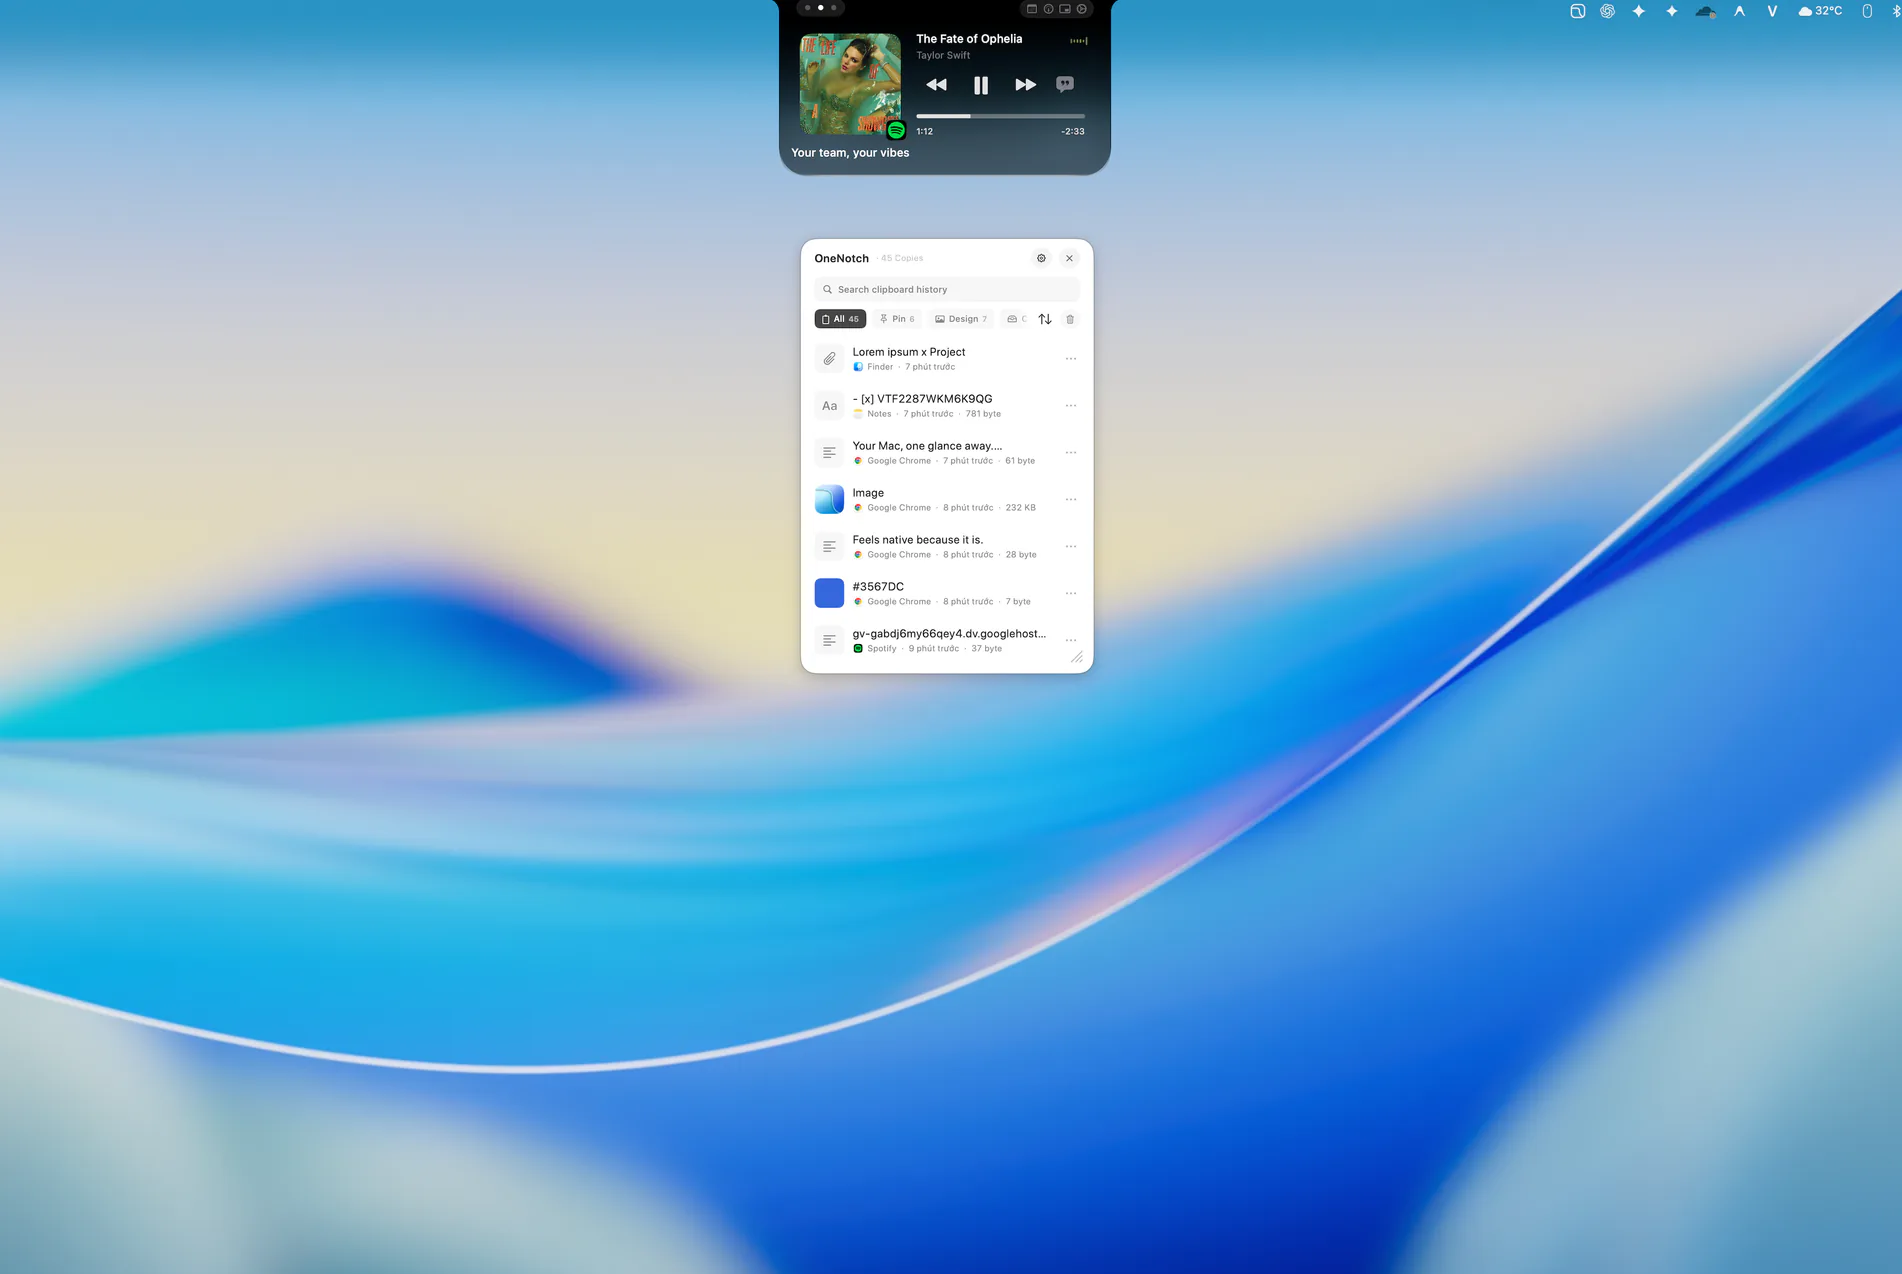Image resolution: width=1902 pixels, height=1274 pixels.
Task: Open the mouse menu bar icon
Action: pyautogui.click(x=1867, y=11)
